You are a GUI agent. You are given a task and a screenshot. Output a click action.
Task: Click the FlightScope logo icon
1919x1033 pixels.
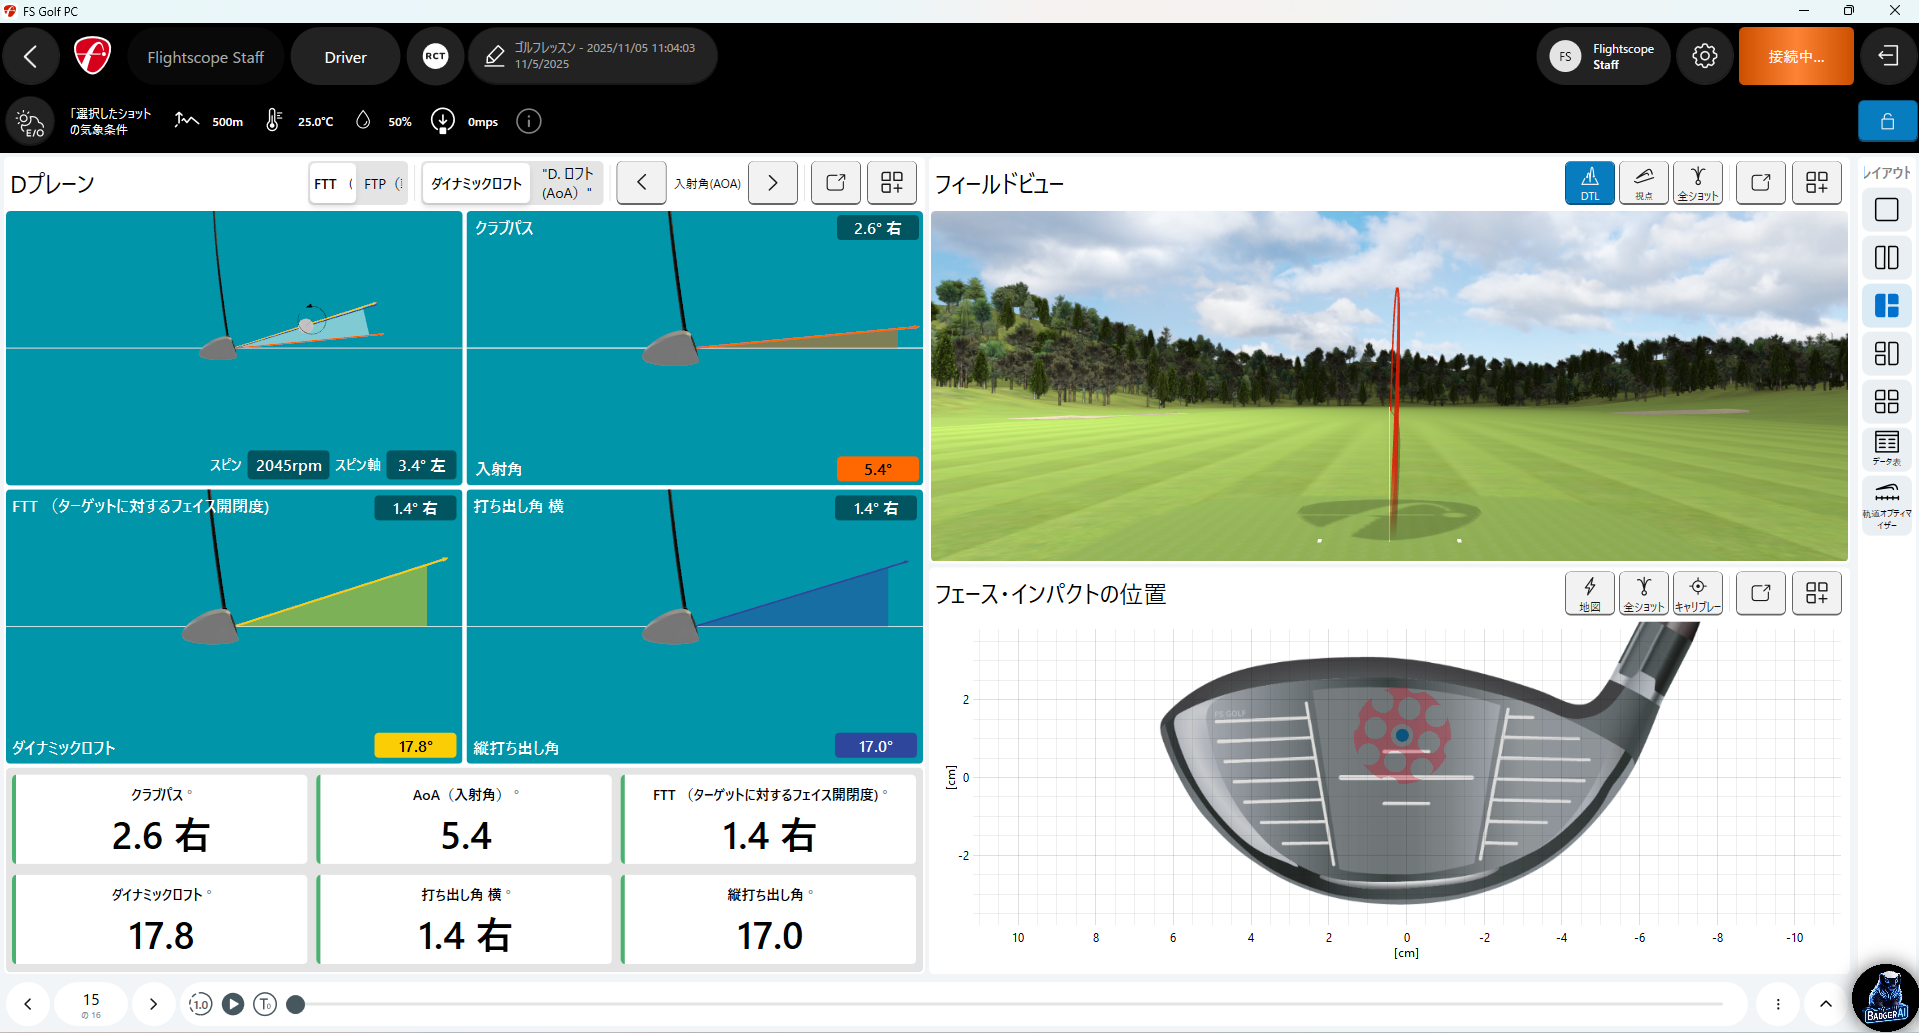tap(92, 56)
